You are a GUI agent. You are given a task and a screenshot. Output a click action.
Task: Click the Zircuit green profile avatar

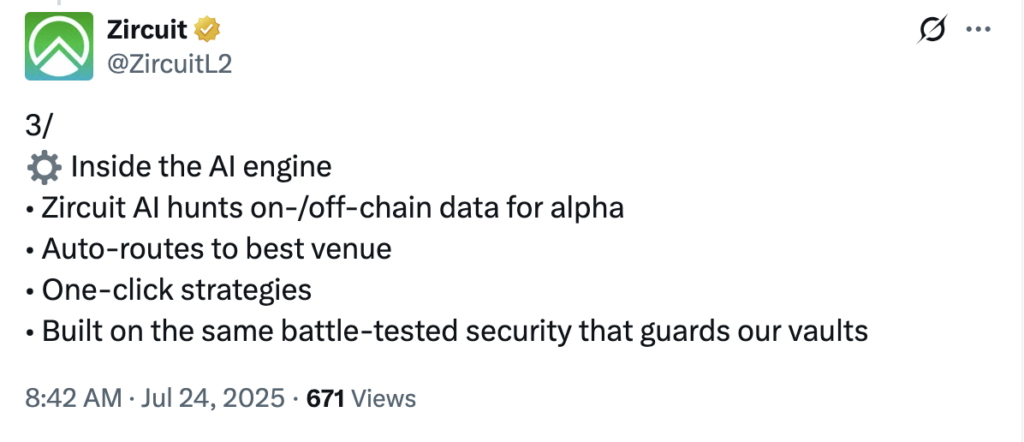(x=59, y=46)
